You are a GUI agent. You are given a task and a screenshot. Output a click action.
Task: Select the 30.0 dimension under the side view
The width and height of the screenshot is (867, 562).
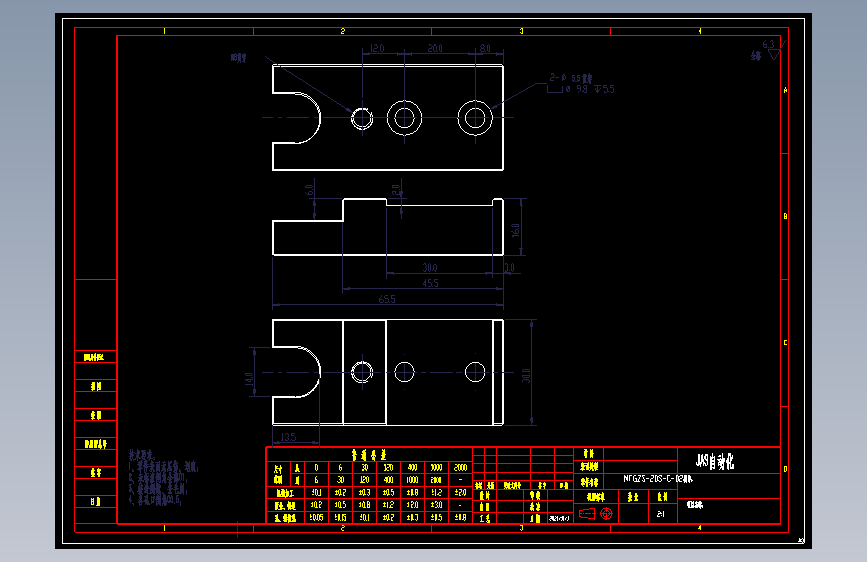pyautogui.click(x=430, y=268)
